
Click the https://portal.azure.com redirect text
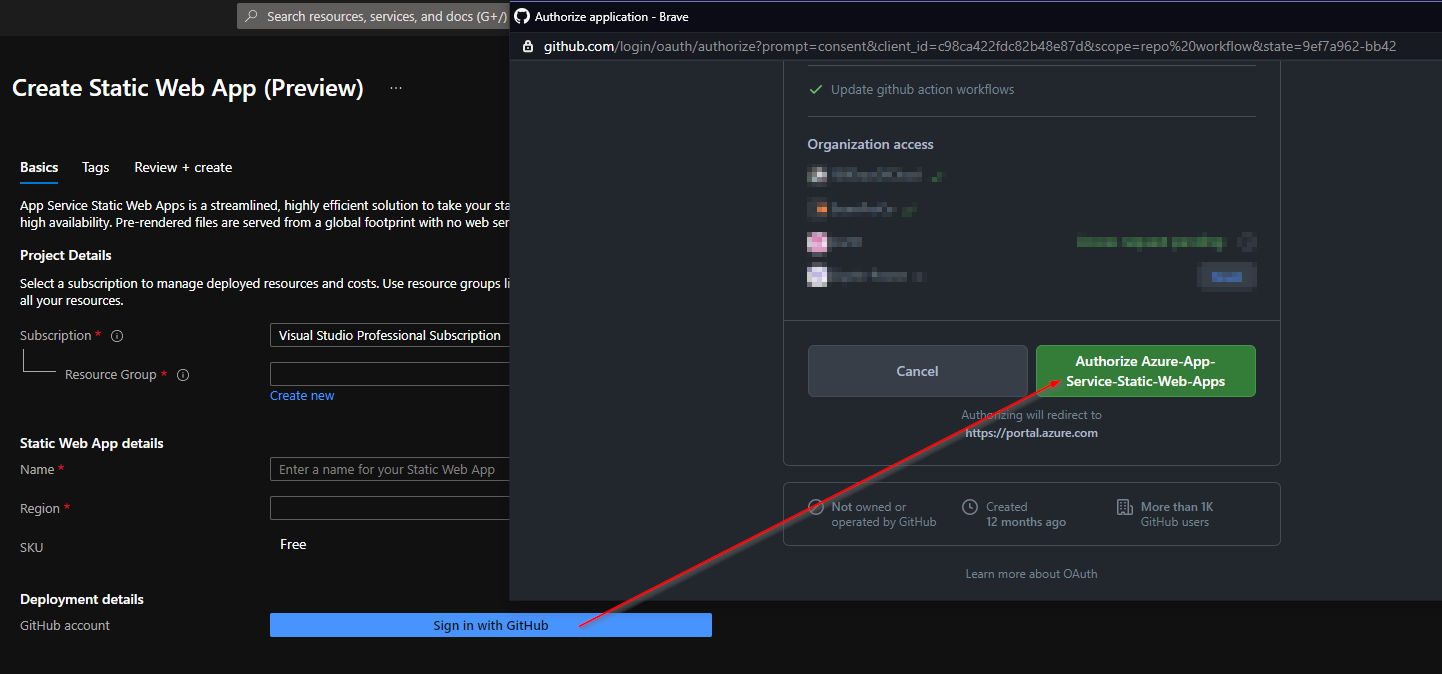(1031, 433)
